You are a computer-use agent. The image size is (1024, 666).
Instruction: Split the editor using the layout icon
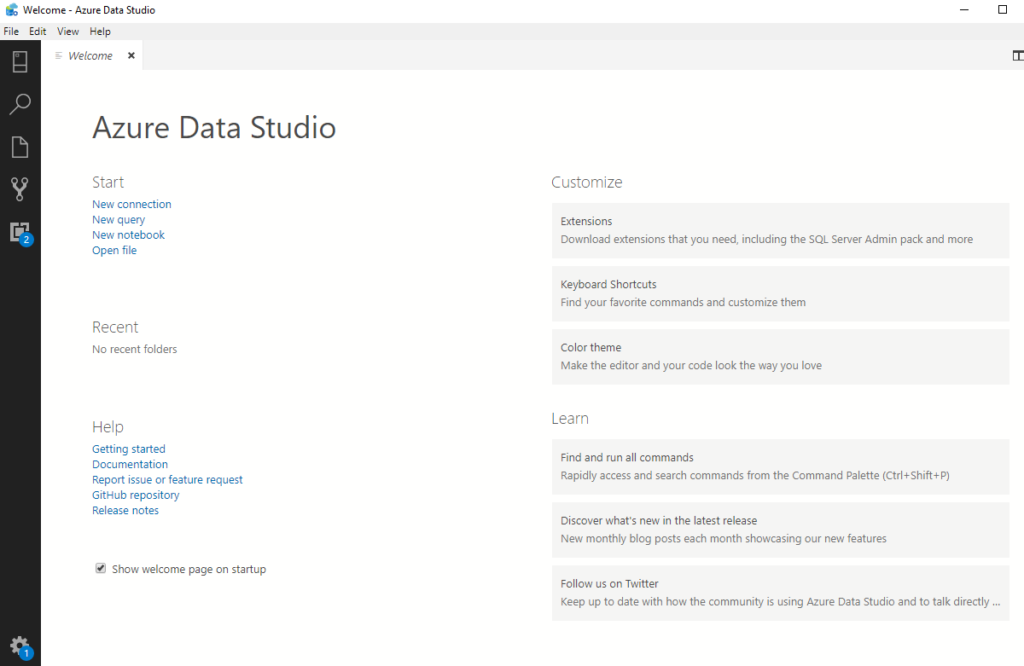1016,56
